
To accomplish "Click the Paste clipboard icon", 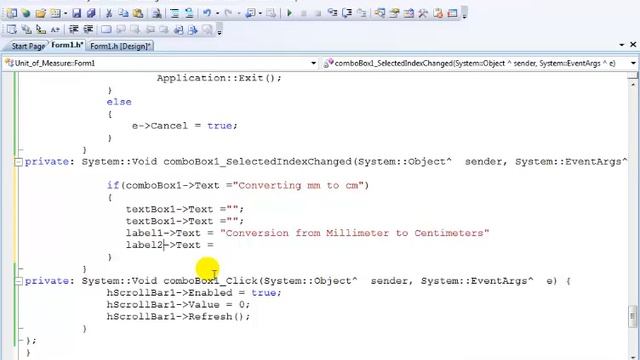I will (138, 13).
